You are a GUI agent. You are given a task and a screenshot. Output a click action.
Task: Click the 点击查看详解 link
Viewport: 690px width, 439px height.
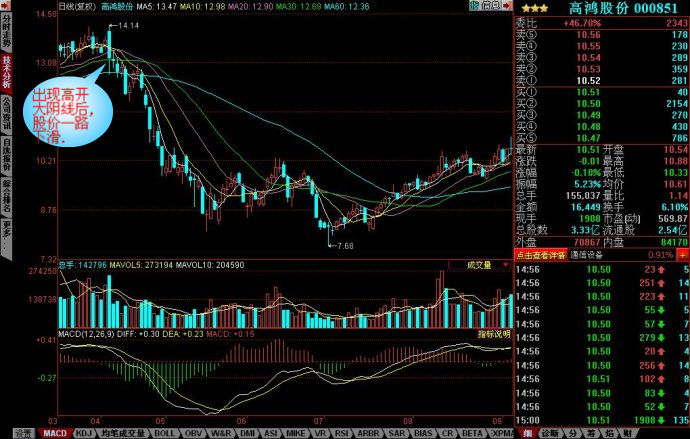coord(540,255)
